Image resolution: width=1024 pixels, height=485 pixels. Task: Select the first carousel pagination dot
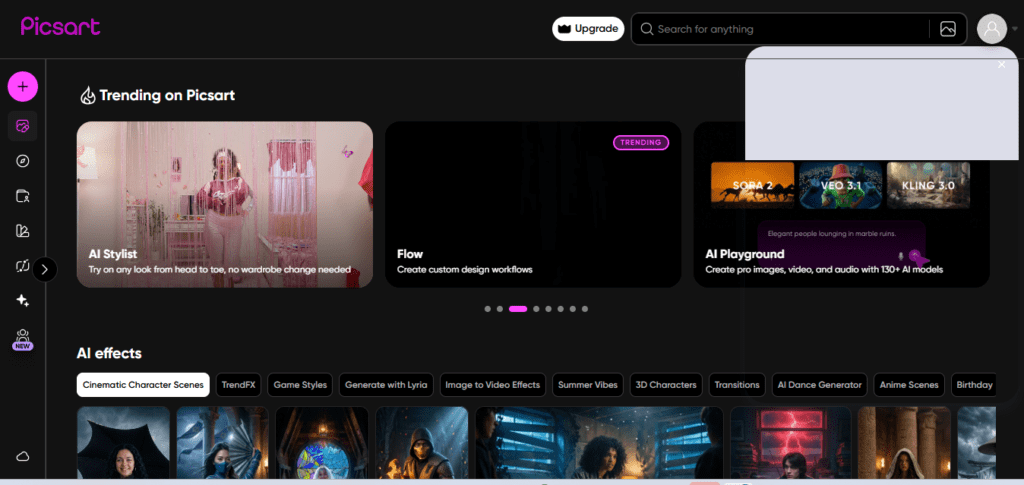[487, 309]
